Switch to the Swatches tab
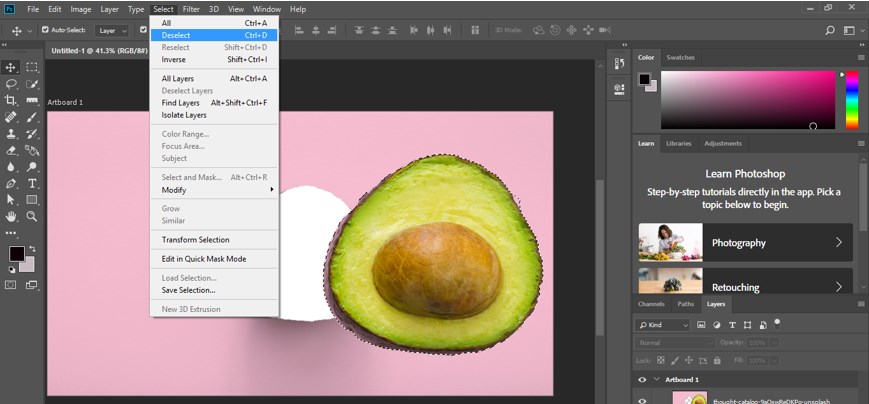The height and width of the screenshot is (404, 869). (x=680, y=58)
